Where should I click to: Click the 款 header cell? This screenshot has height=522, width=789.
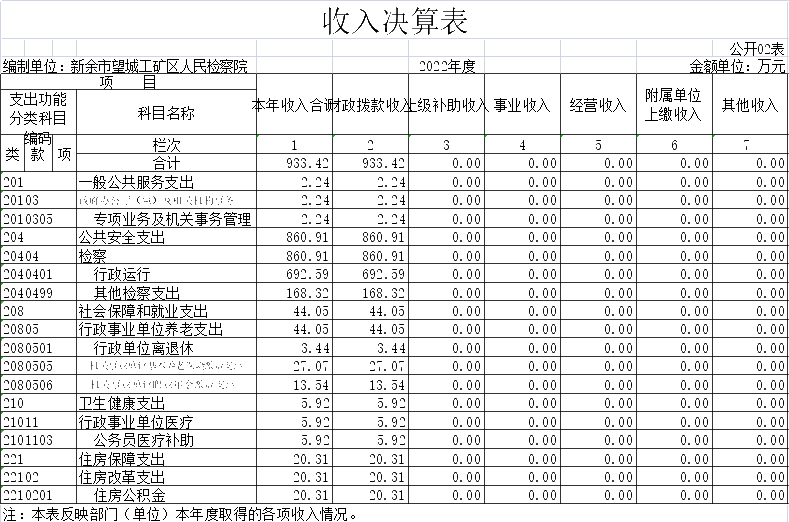(38, 154)
